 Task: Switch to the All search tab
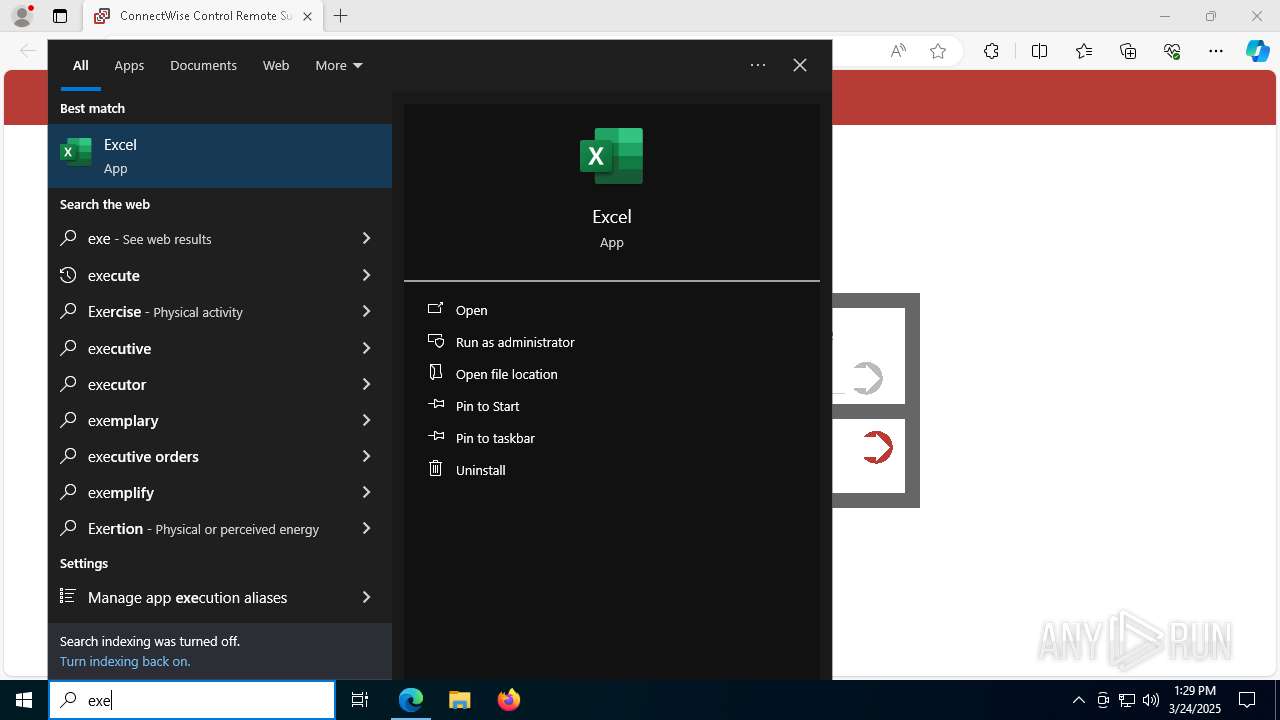[81, 65]
